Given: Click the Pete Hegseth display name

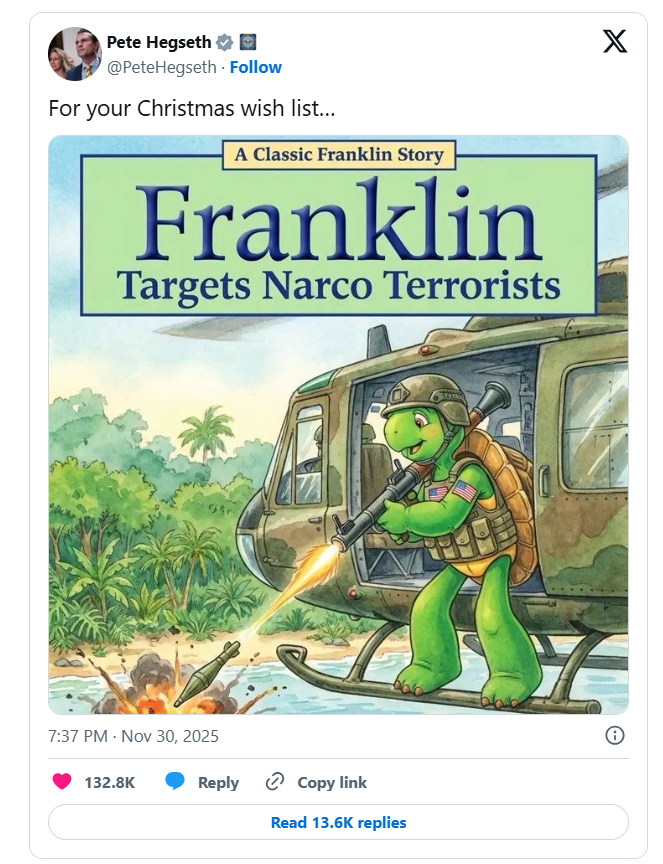Looking at the screenshot, I should click(x=159, y=42).
